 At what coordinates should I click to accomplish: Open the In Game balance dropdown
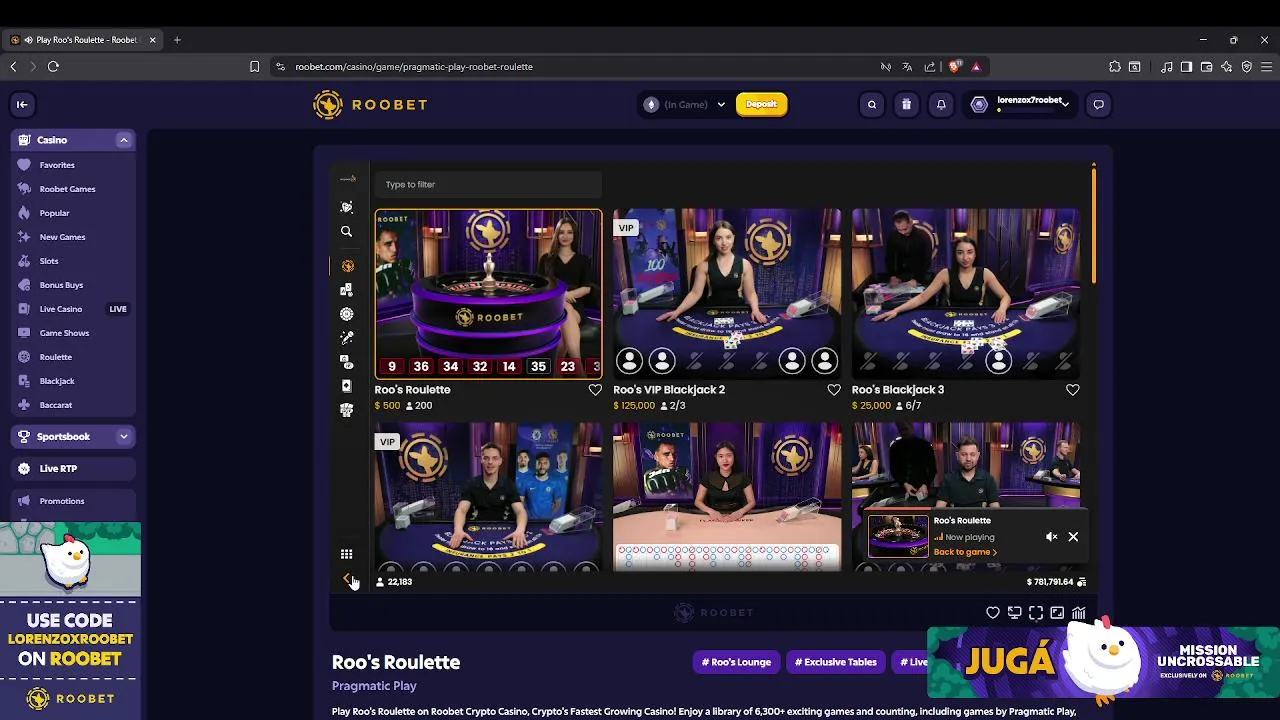coord(686,104)
